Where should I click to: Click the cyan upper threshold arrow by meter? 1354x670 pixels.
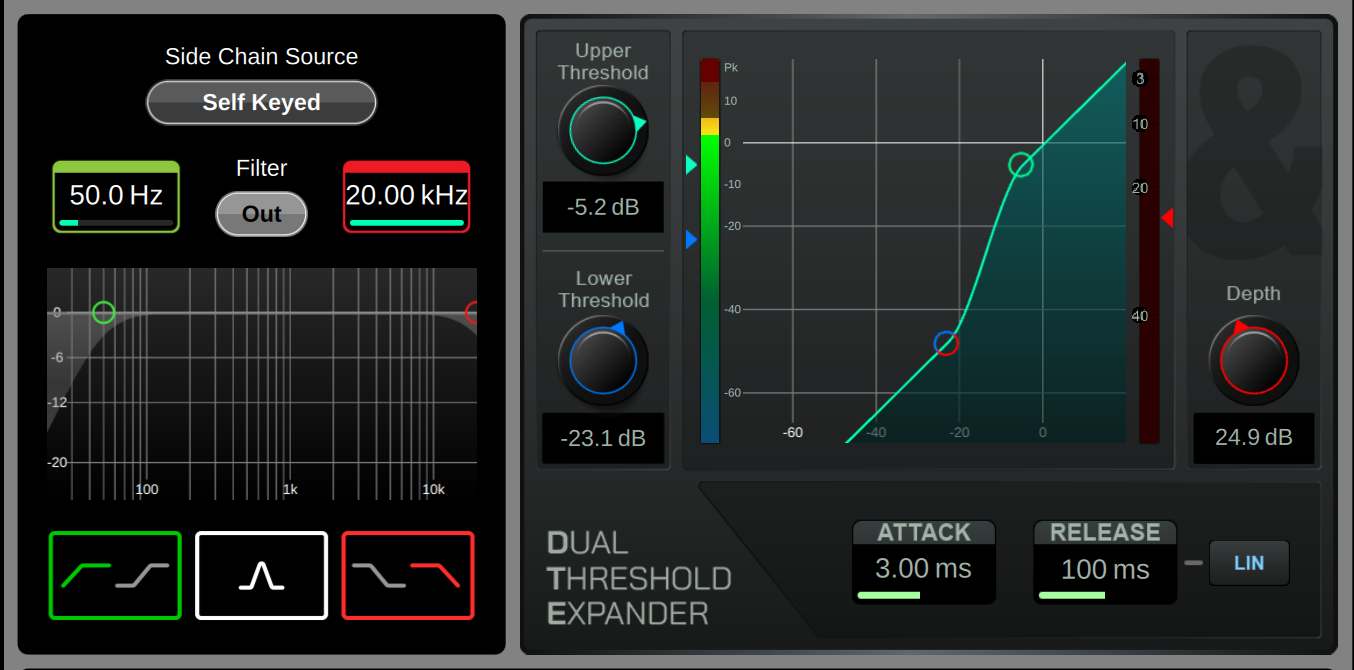(691, 165)
